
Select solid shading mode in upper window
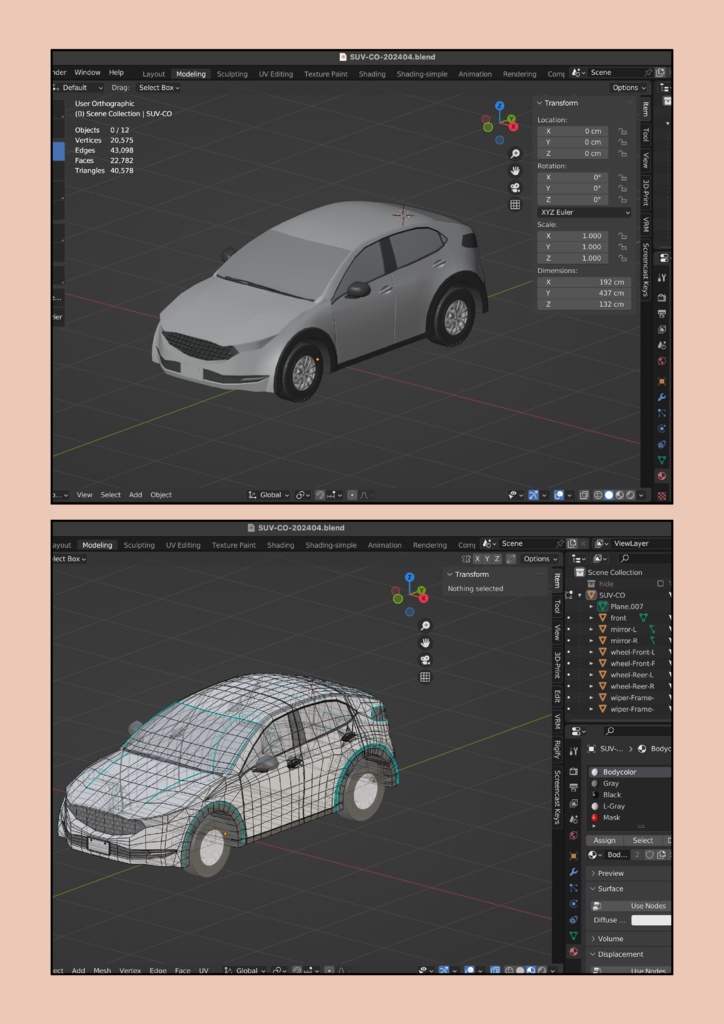click(x=609, y=495)
